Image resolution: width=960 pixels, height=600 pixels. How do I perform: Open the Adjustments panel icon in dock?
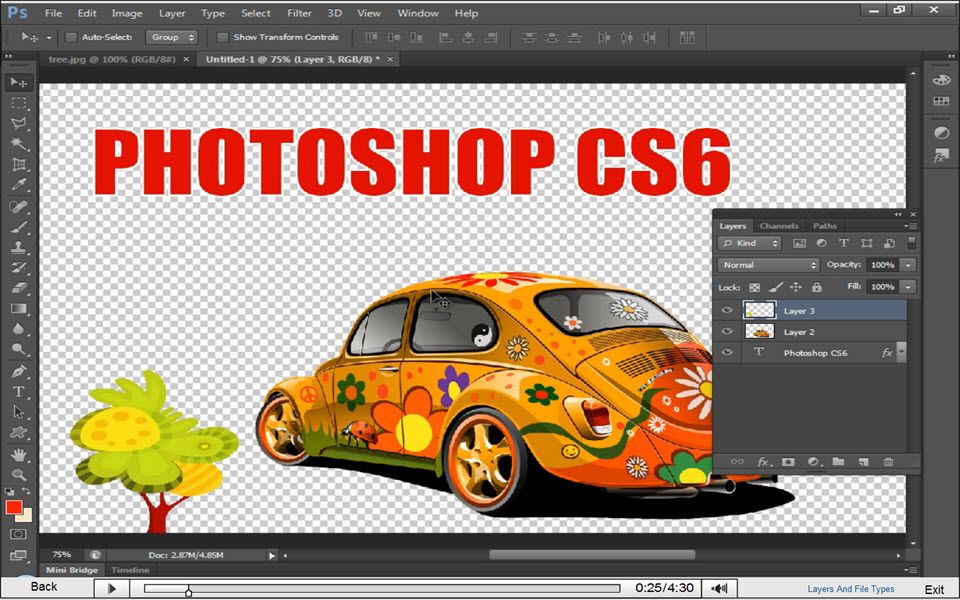pyautogui.click(x=941, y=133)
